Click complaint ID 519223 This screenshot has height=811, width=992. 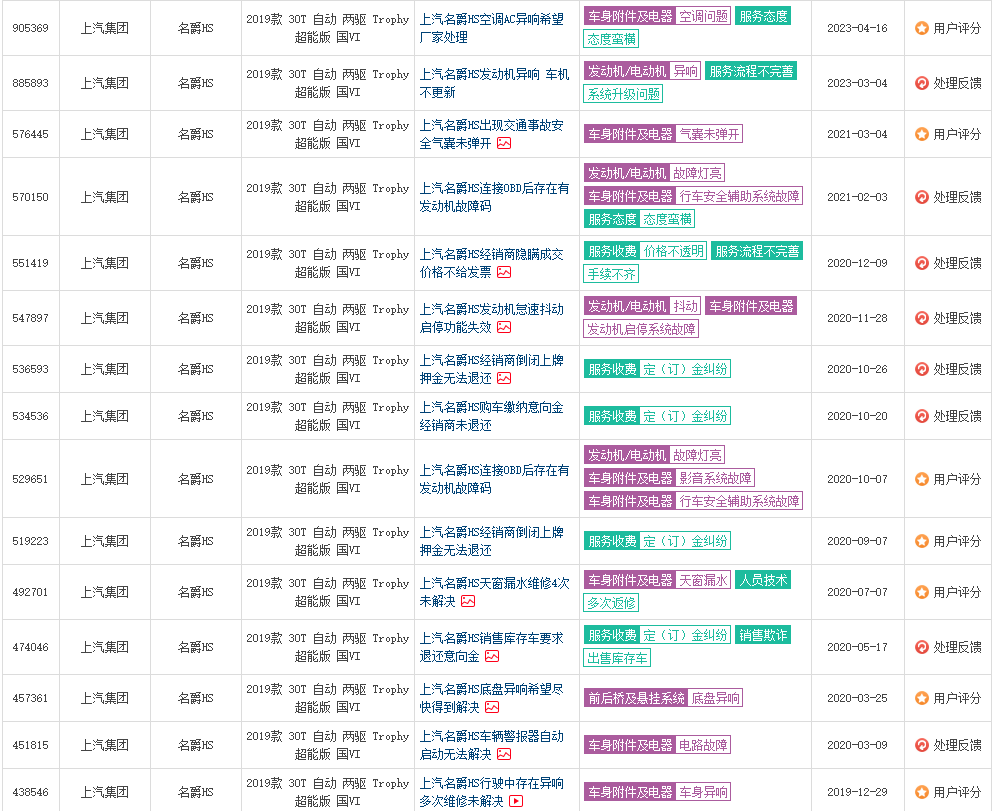pos(30,541)
